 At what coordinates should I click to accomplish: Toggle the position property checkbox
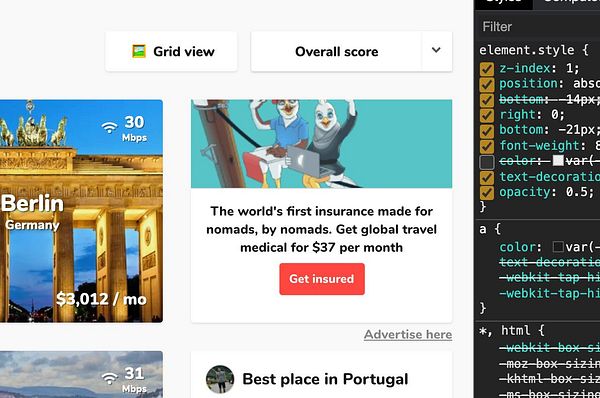pyautogui.click(x=487, y=84)
